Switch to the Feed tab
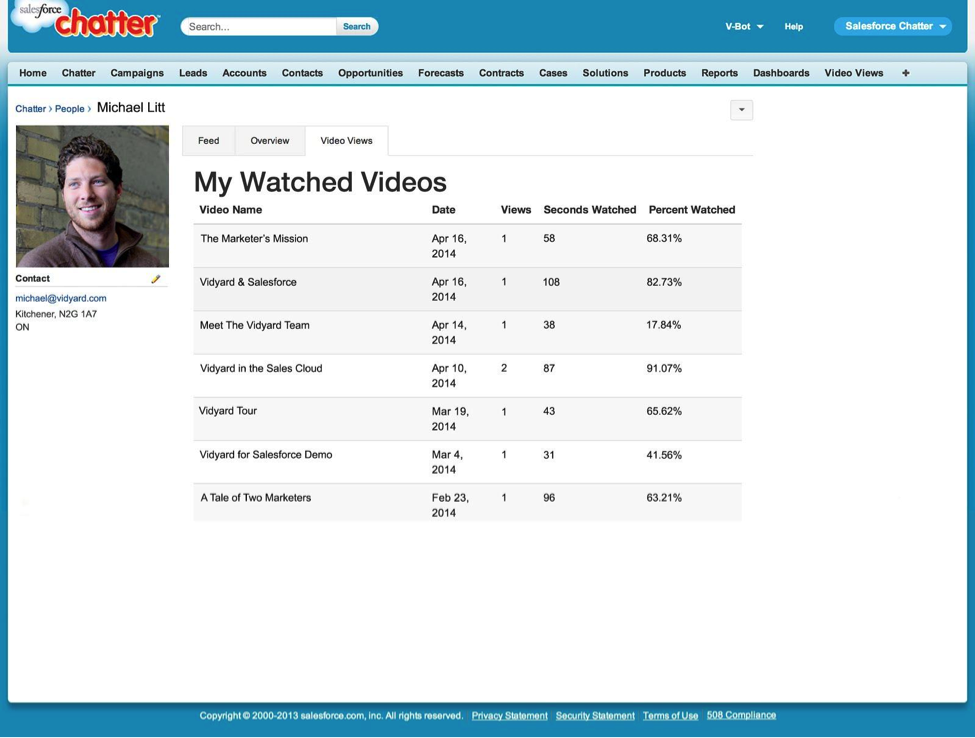This screenshot has width=975, height=738. click(x=208, y=141)
